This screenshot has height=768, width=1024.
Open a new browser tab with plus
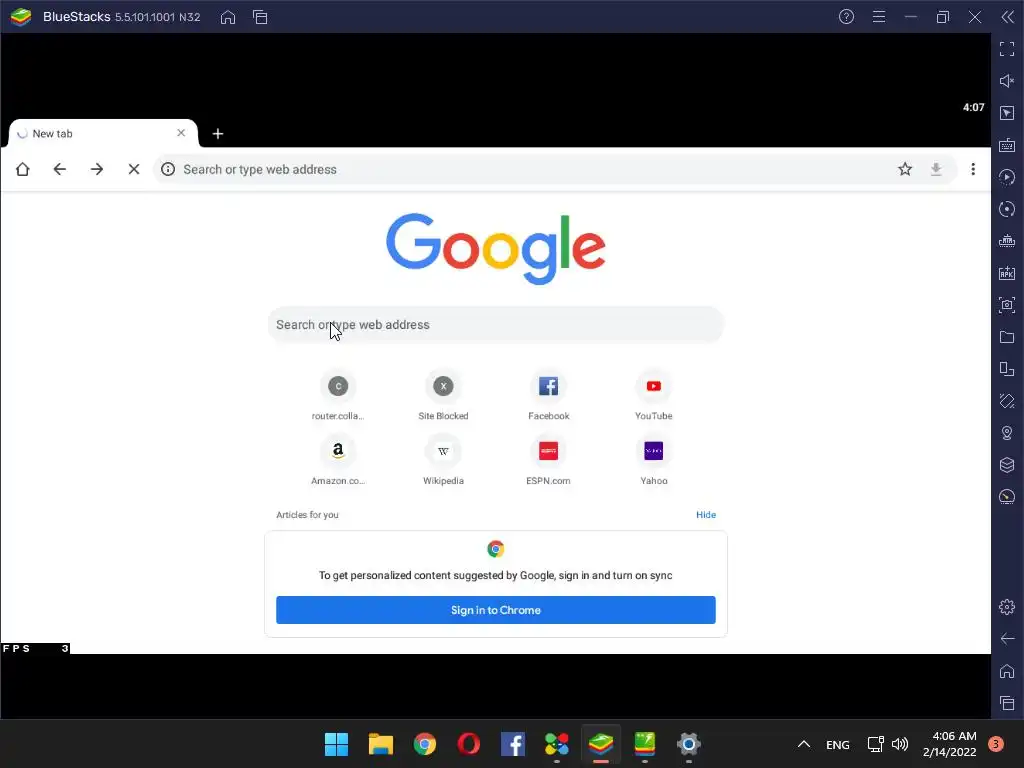pyautogui.click(x=218, y=134)
